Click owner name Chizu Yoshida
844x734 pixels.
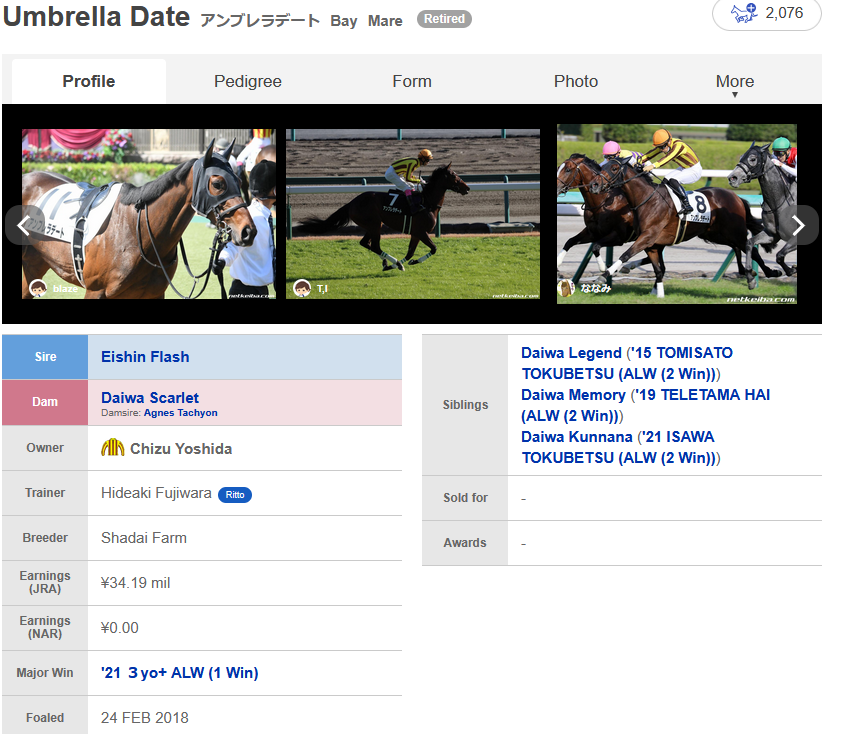click(181, 449)
